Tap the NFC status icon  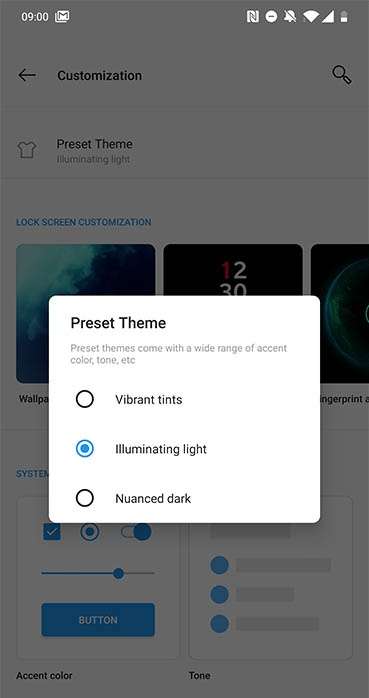252,17
